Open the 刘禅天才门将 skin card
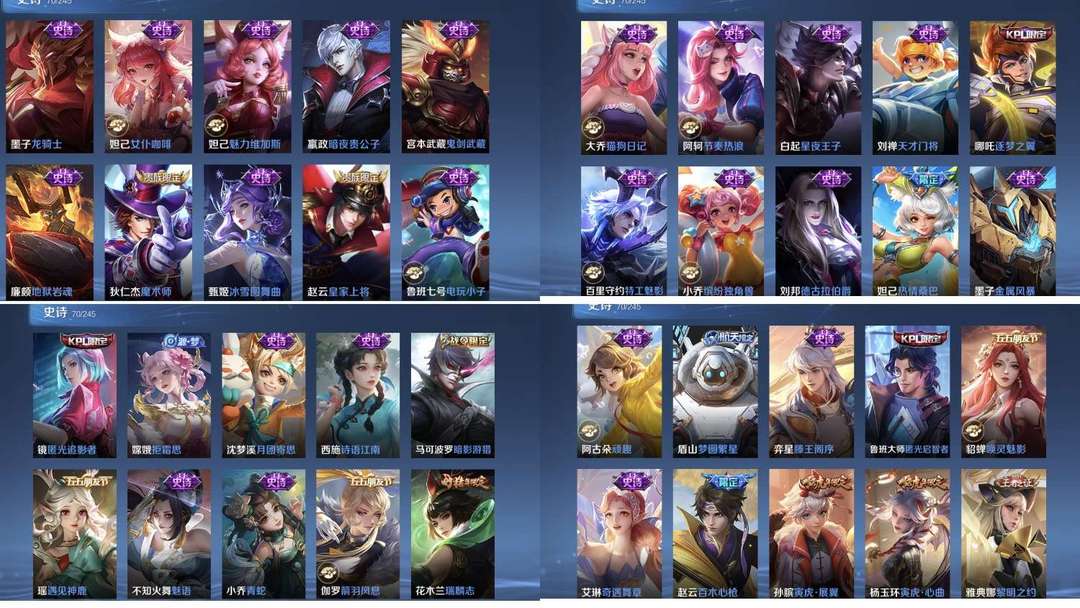The height and width of the screenshot is (608, 1080). [x=915, y=87]
